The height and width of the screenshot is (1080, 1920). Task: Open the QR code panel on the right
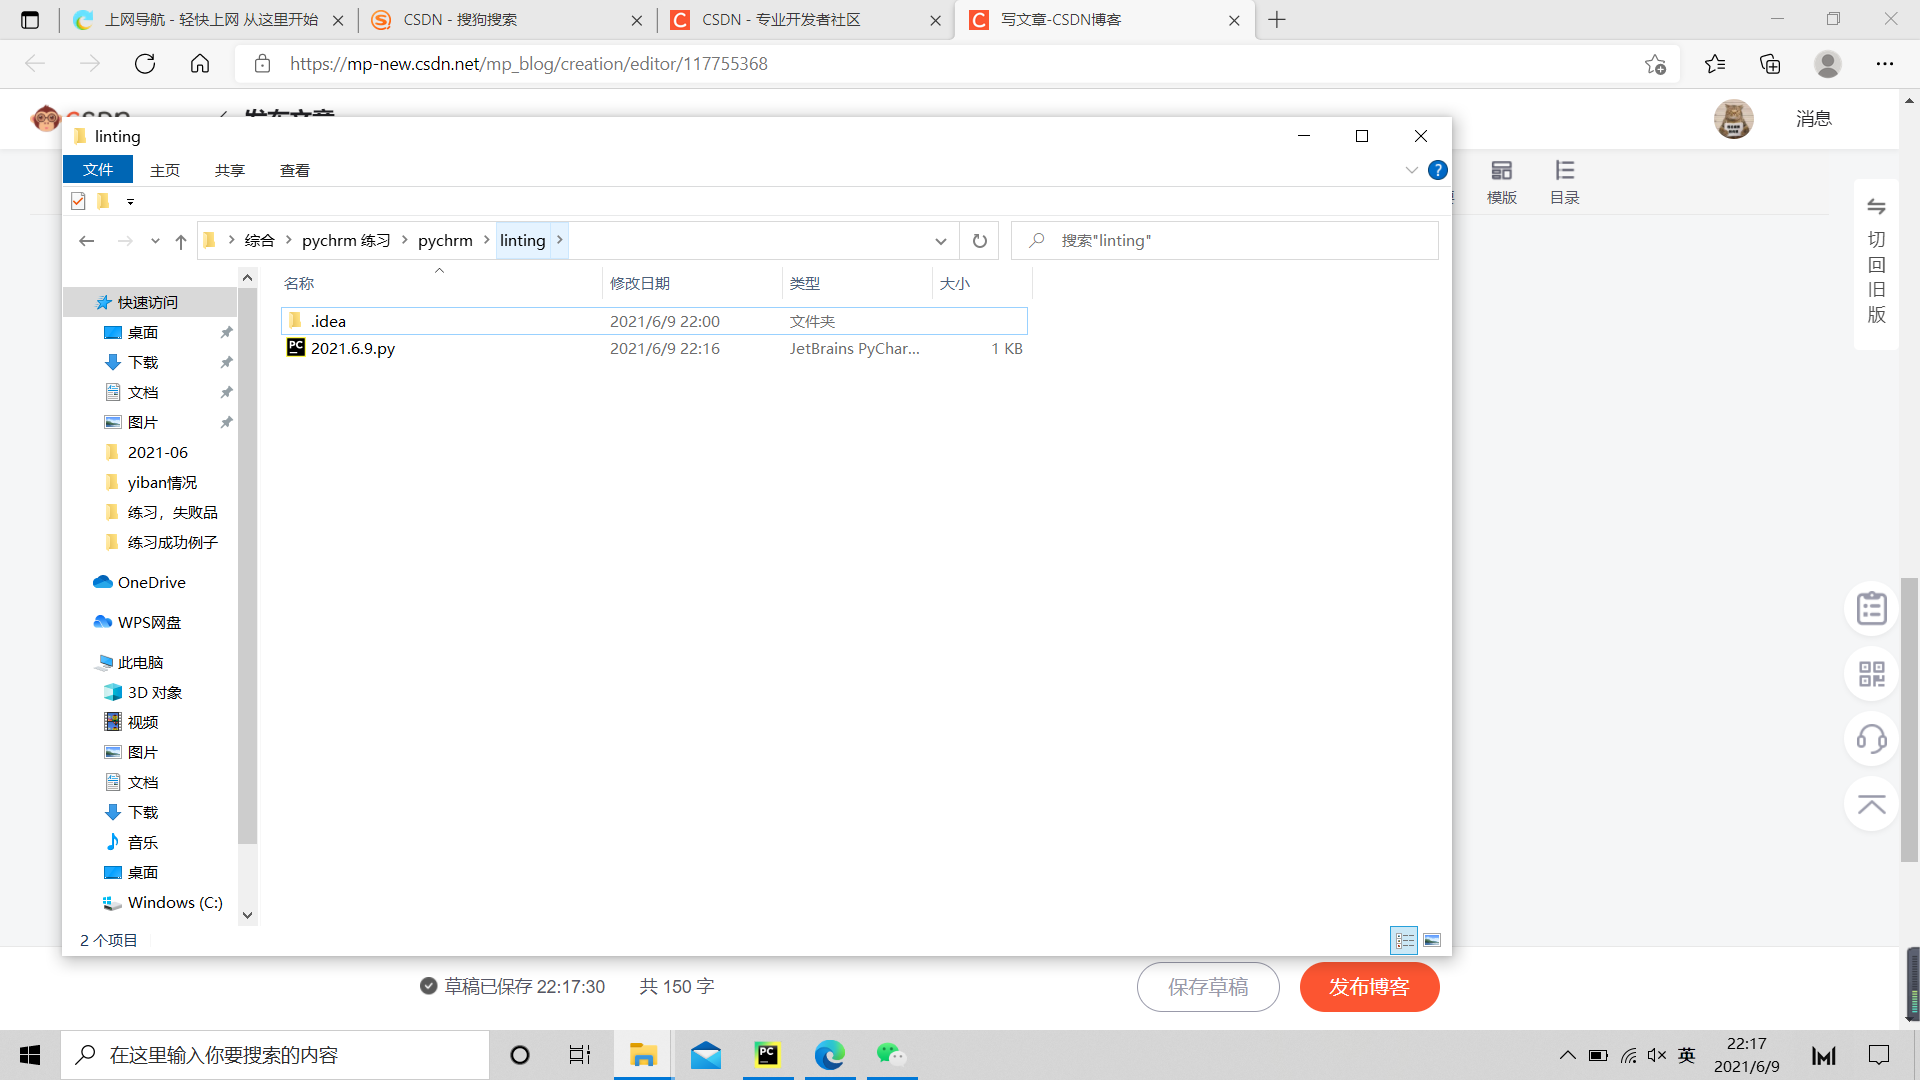coord(1871,673)
